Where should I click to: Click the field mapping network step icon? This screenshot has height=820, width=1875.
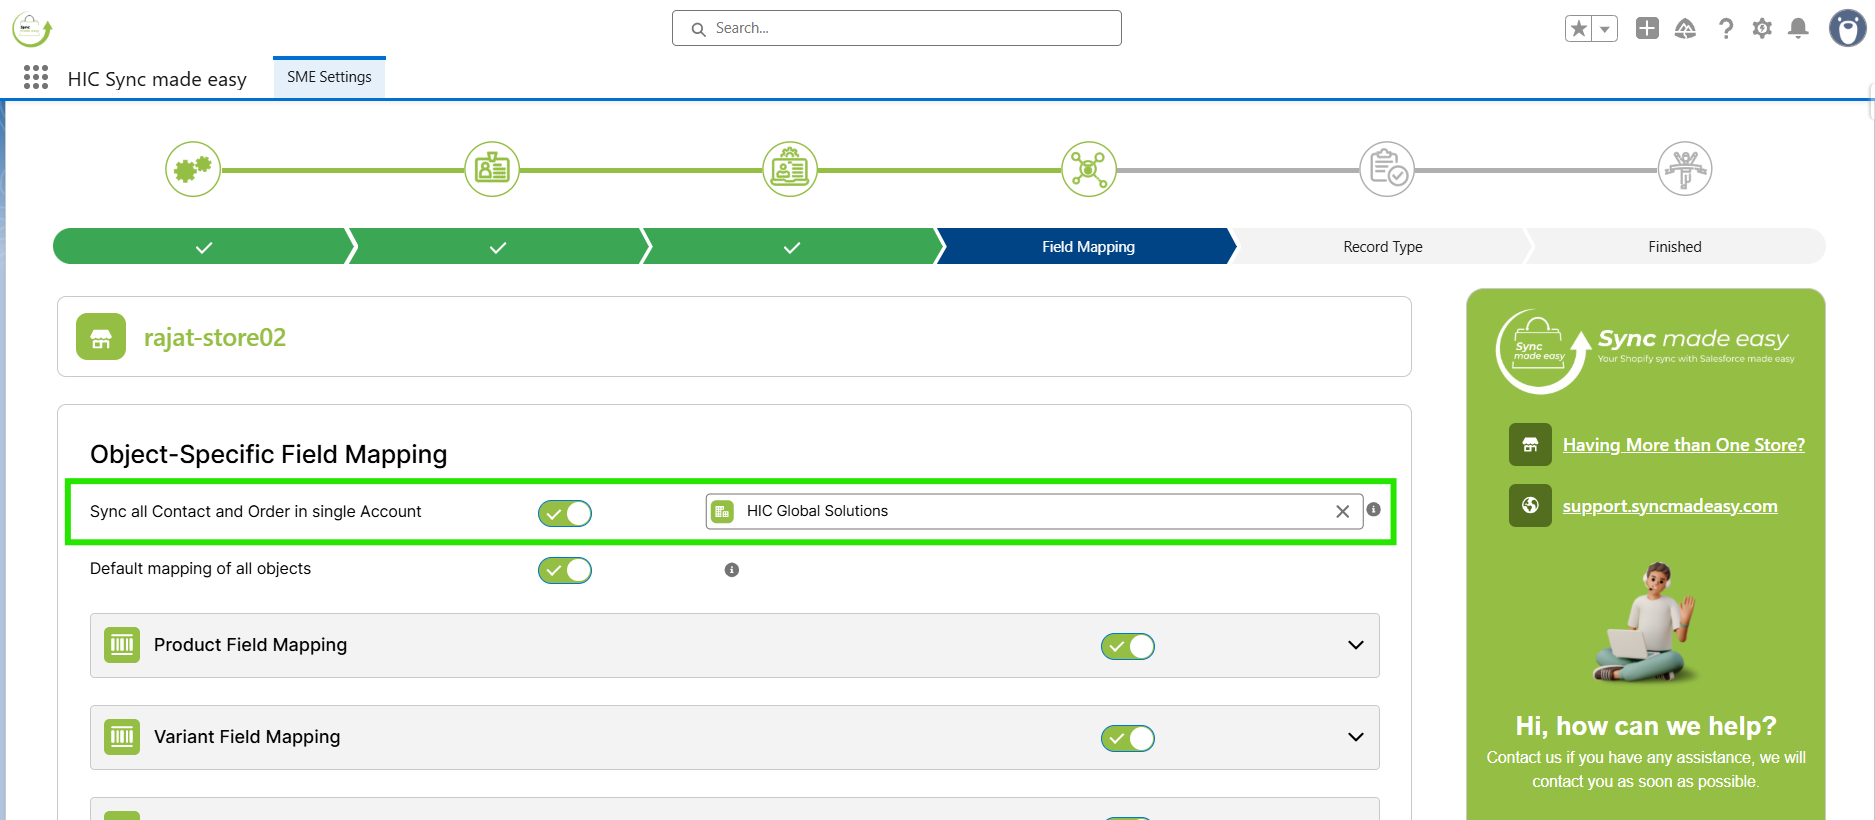click(x=1089, y=169)
